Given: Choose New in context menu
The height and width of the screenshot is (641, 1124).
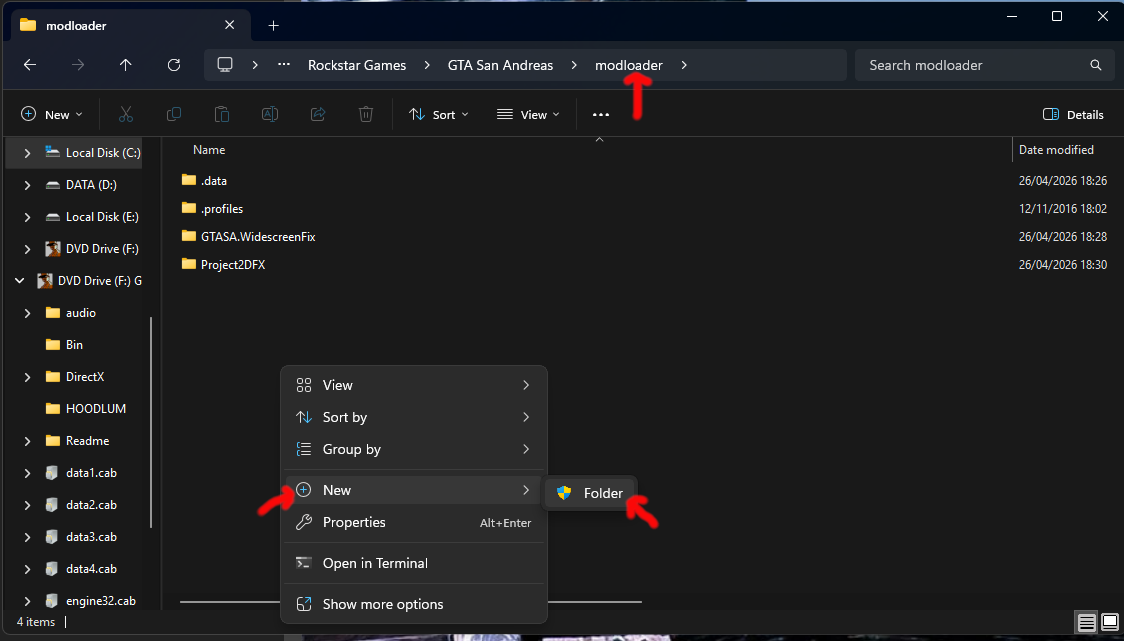Looking at the screenshot, I should point(414,490).
